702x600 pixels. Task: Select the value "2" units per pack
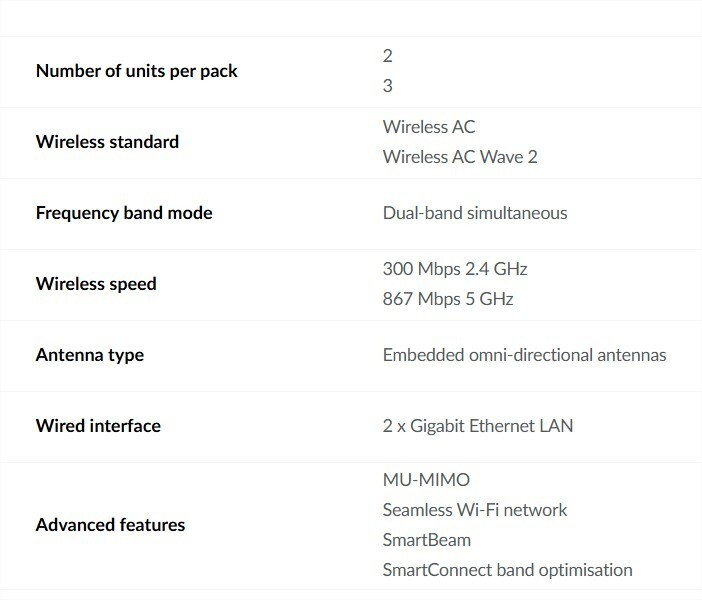388,56
